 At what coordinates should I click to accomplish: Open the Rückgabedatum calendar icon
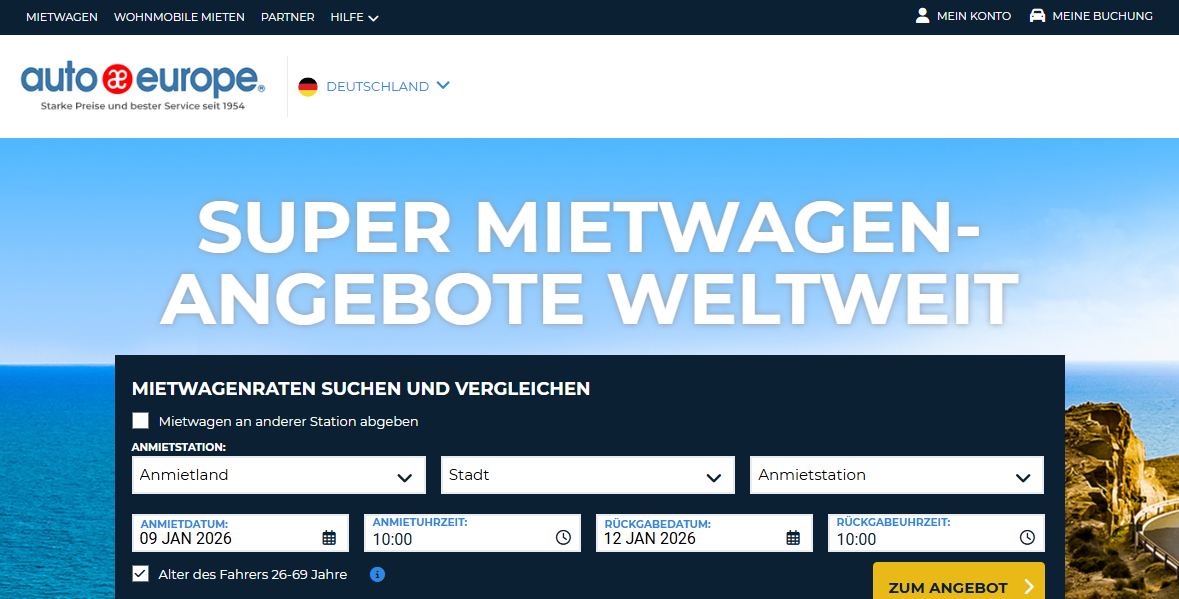point(793,538)
